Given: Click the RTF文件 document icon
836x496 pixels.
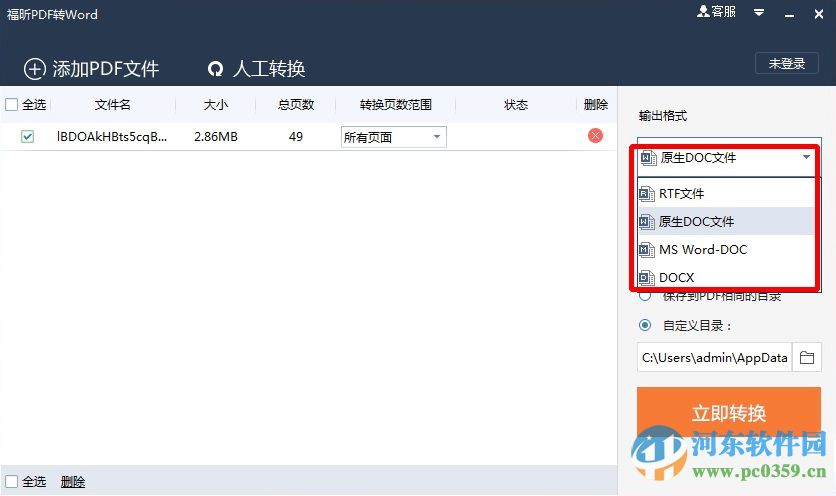Looking at the screenshot, I should click(647, 194).
